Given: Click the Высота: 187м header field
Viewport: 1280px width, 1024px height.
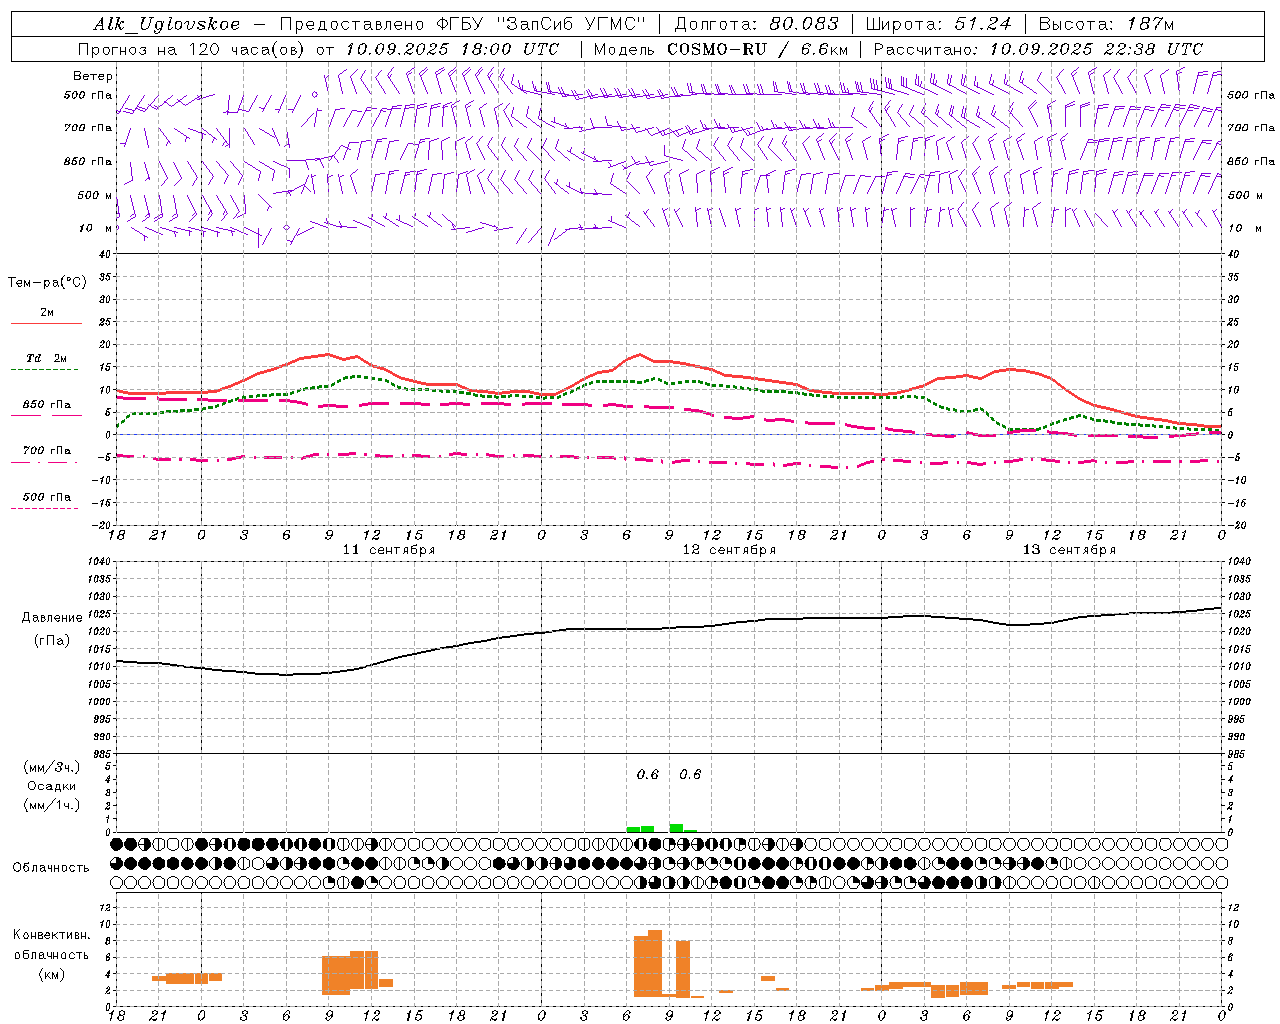Looking at the screenshot, I should coord(1106,24).
